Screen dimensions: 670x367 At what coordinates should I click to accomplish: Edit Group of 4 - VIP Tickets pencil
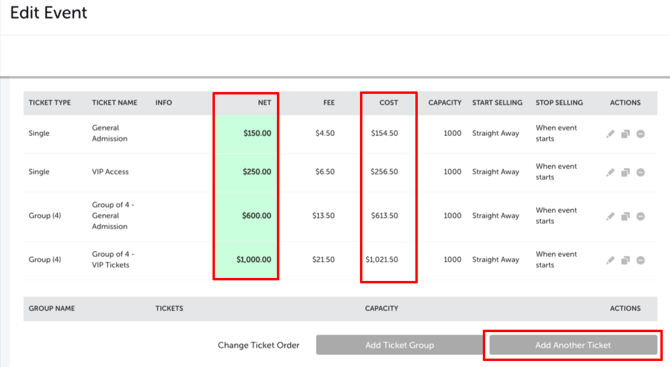click(x=610, y=260)
